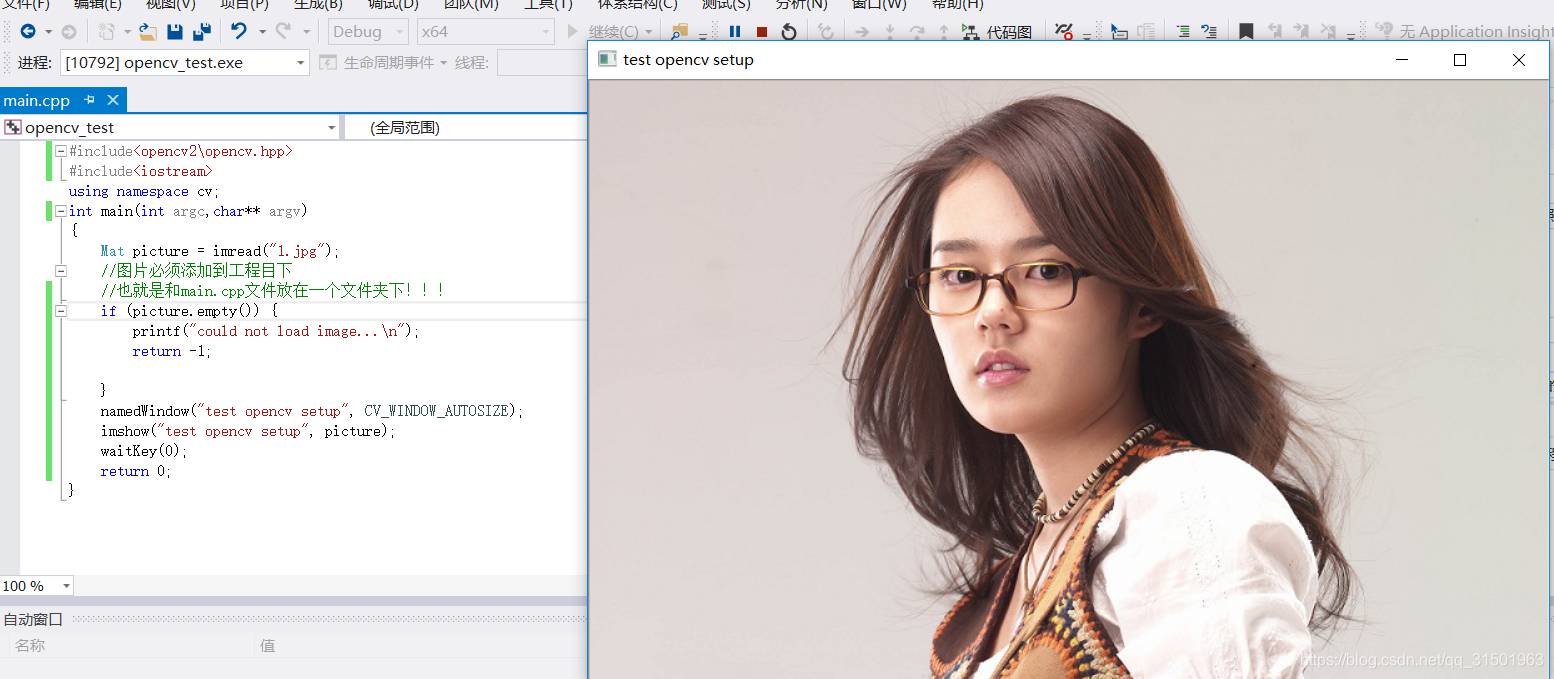Screen dimensions: 1554x679
Task: Open the 体系结构(C) Architecture menu
Action: point(637,5)
